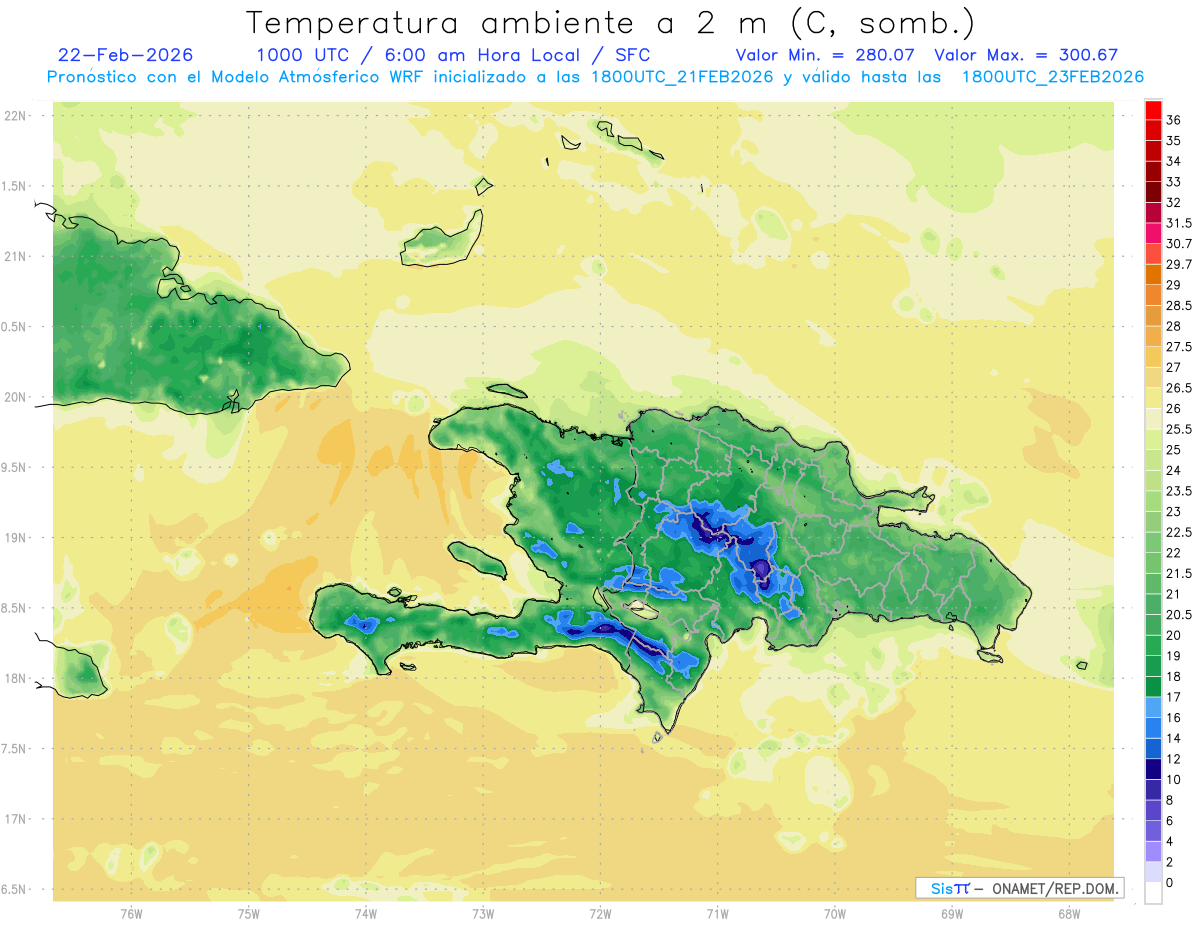
Task: Select the '71W' longitude label
Action: [717, 914]
